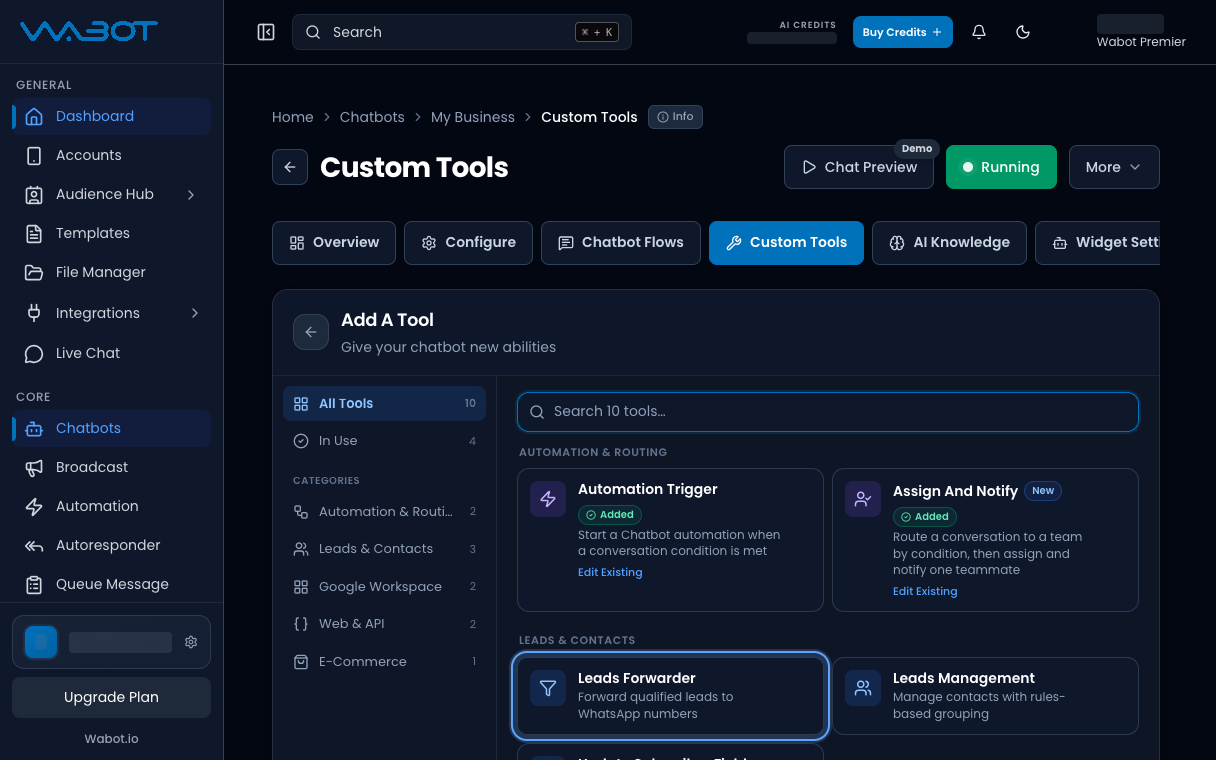
Task: Focus the top Search bar
Action: click(x=462, y=32)
